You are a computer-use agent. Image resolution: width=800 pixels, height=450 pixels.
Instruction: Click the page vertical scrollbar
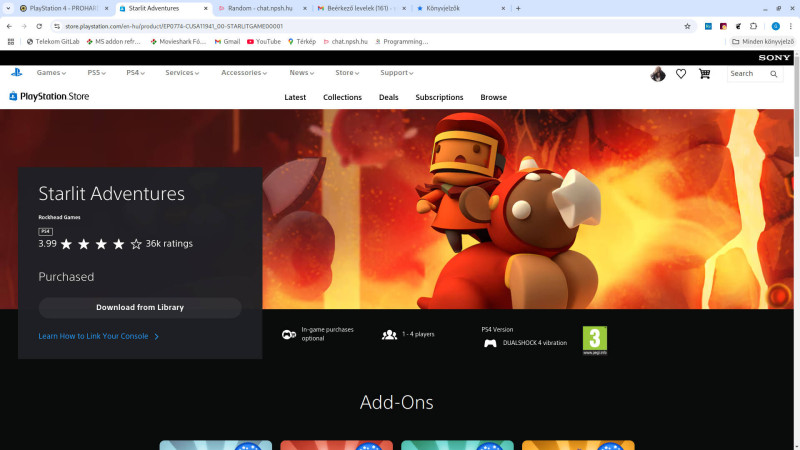tap(796, 250)
